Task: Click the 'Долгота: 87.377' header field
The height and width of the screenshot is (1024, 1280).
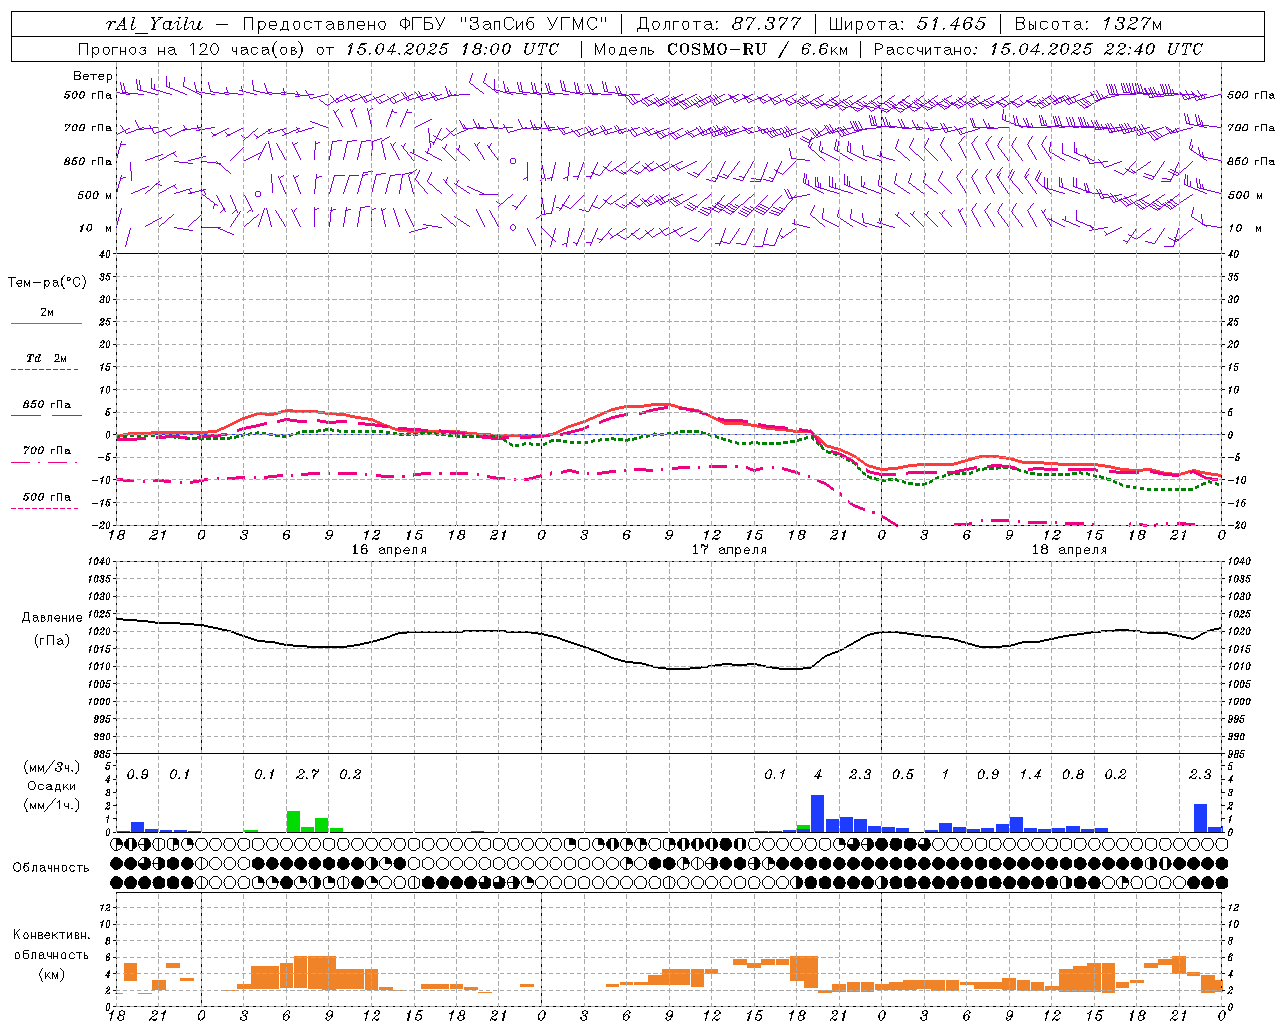Action: pyautogui.click(x=717, y=24)
